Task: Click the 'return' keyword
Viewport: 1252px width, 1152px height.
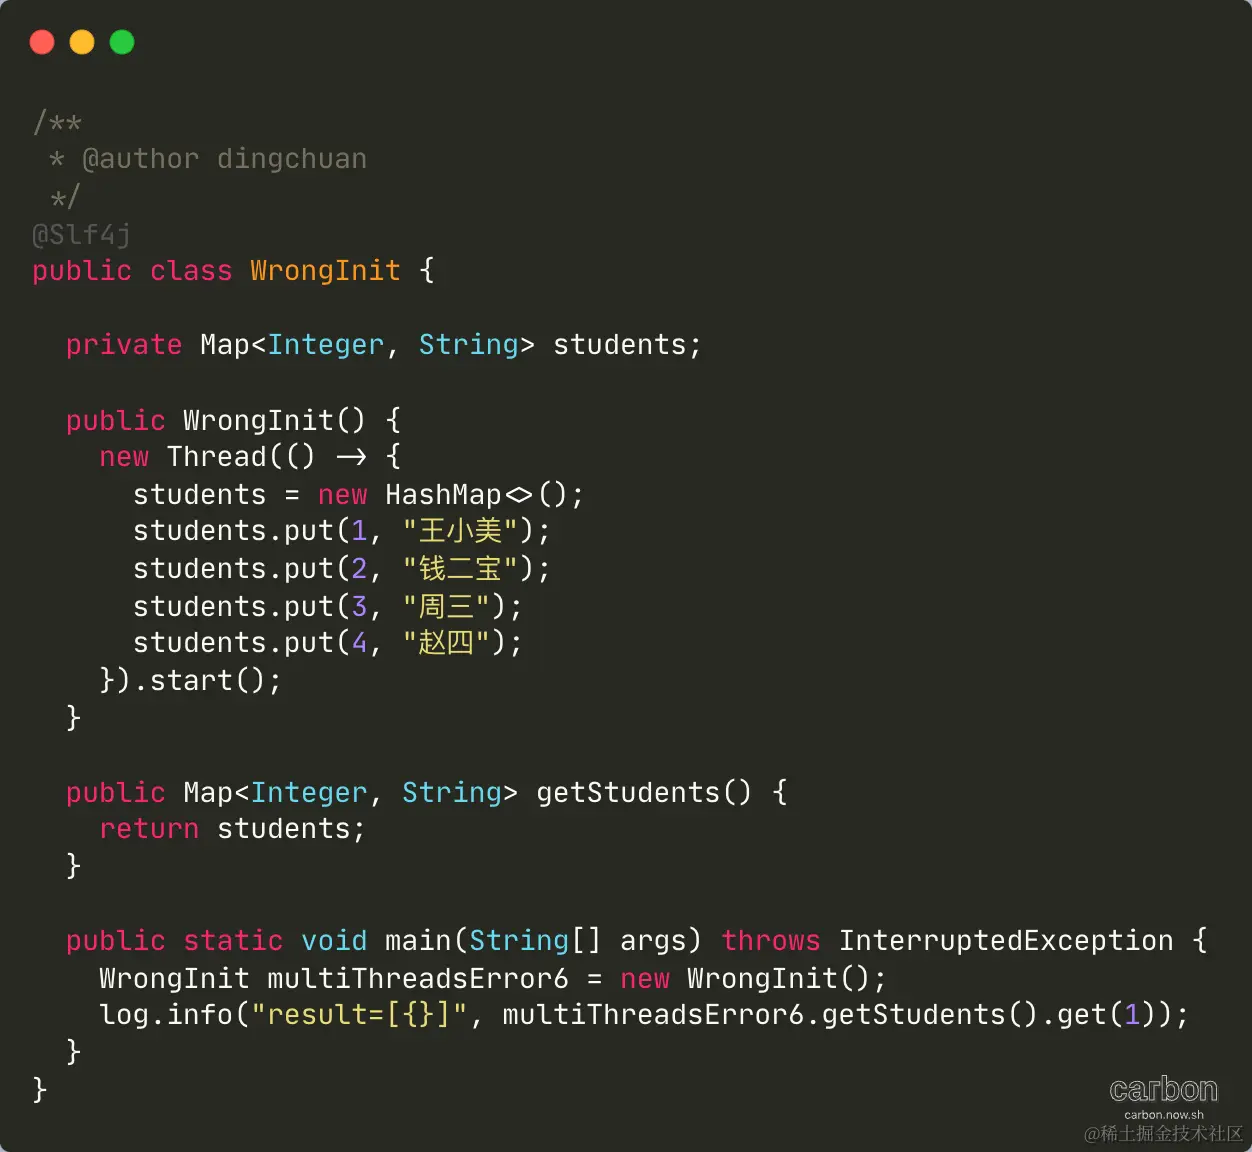Action: (149, 829)
